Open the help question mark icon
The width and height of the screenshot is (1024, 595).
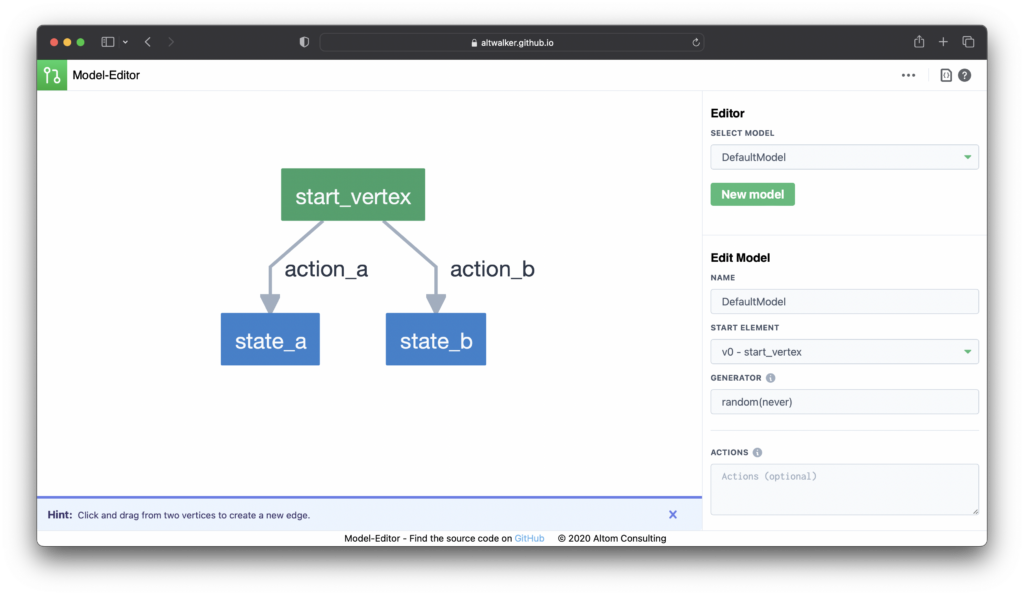pos(965,75)
